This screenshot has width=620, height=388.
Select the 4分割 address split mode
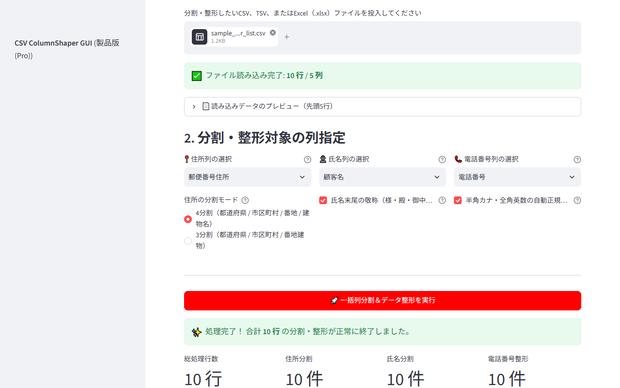point(188,219)
